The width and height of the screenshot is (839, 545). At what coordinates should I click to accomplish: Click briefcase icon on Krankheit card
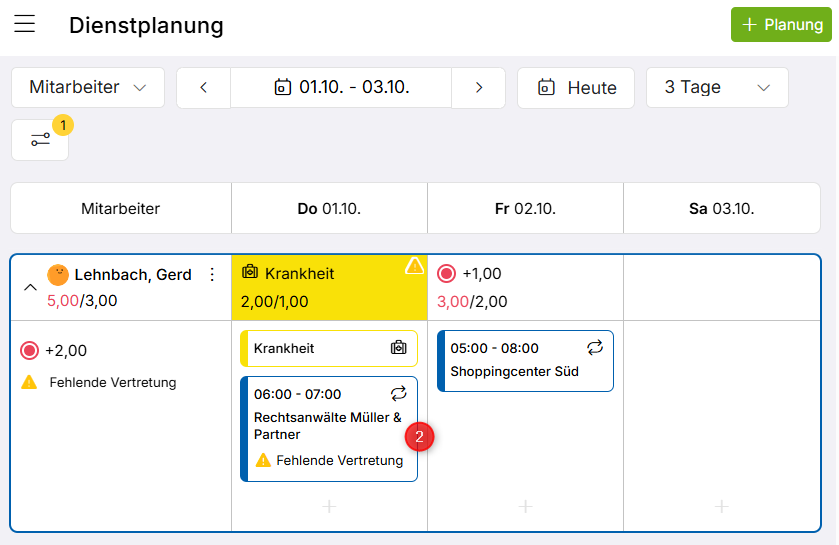coord(399,348)
